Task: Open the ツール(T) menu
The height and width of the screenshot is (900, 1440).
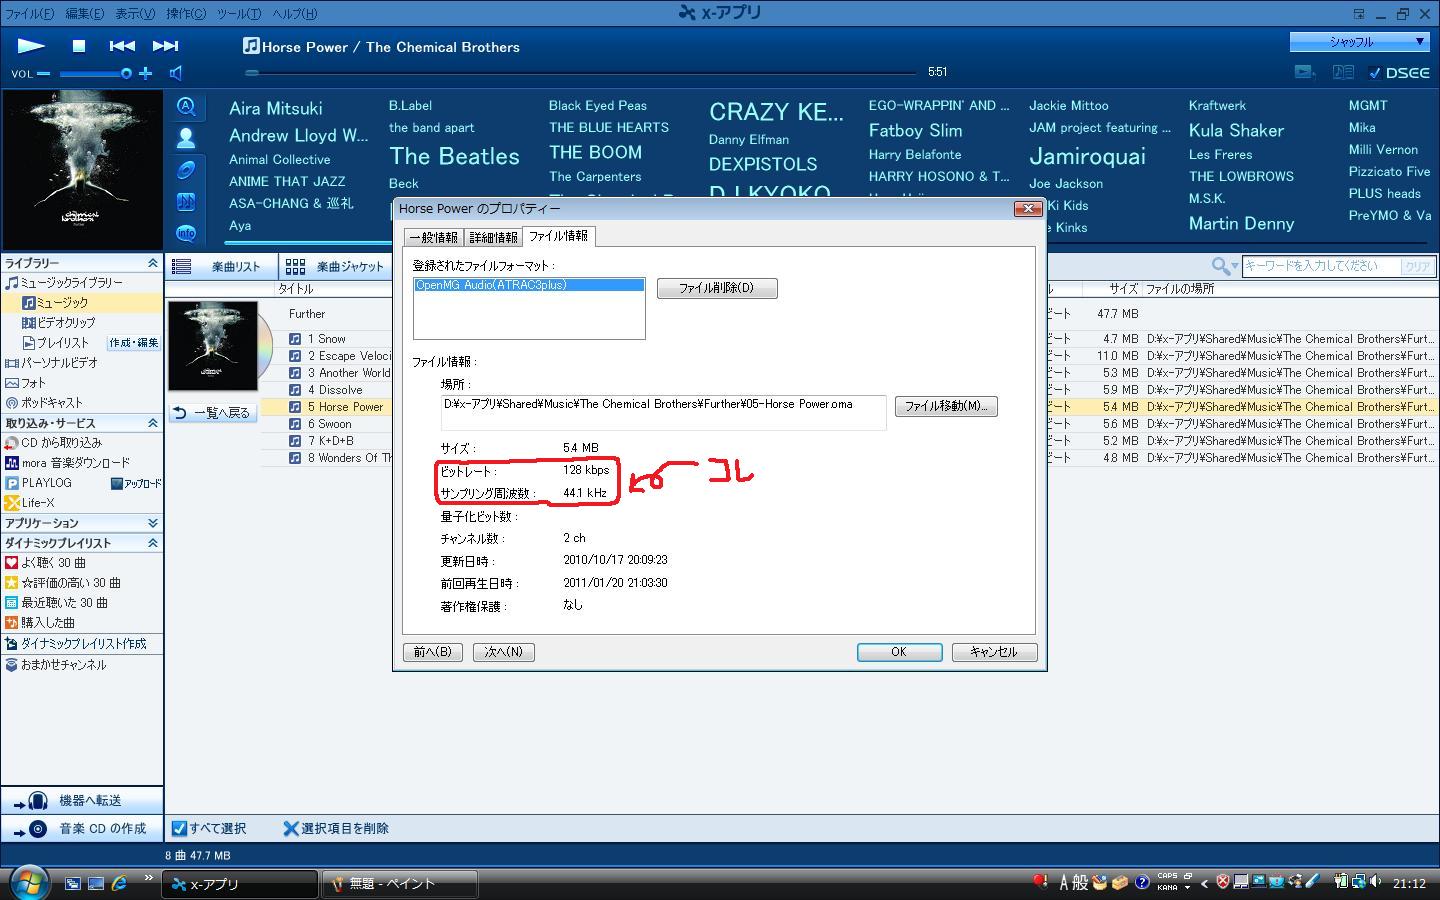Action: (x=238, y=14)
